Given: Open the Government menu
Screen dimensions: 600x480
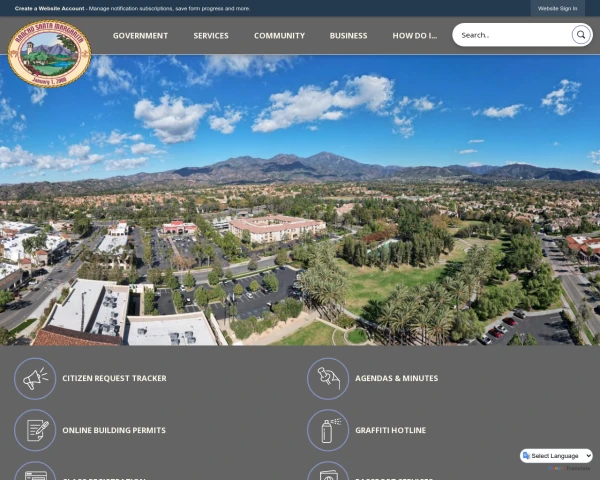Looking at the screenshot, I should click(x=140, y=36).
